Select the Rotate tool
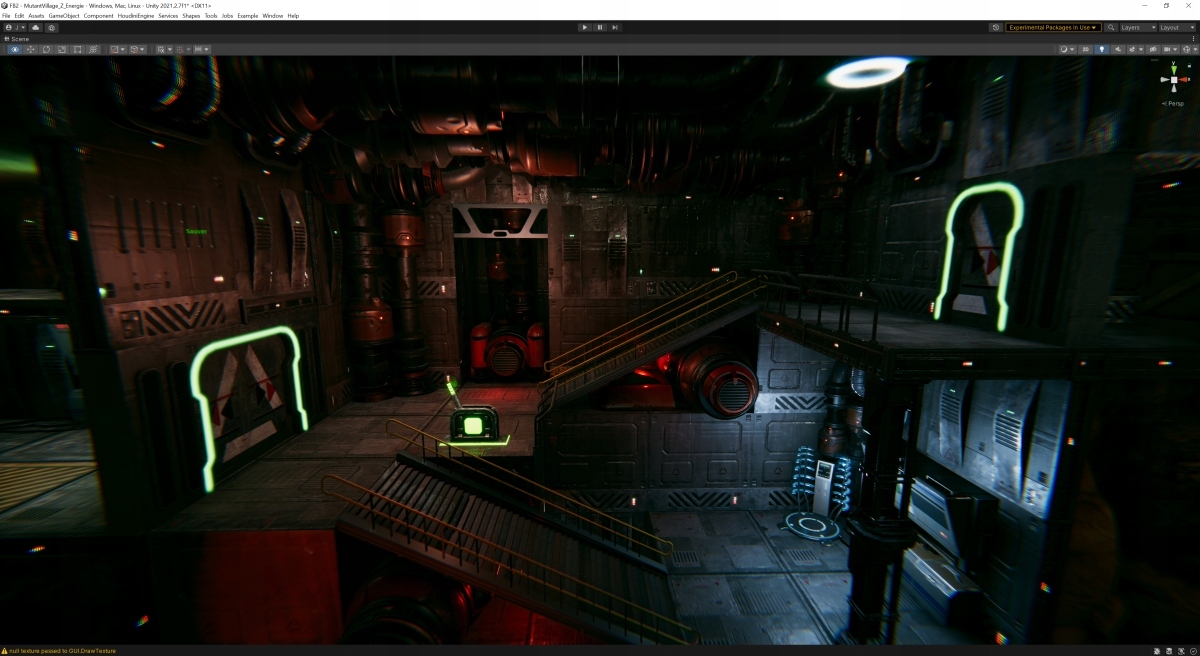Screen dimensions: 1200x656 click(46, 49)
